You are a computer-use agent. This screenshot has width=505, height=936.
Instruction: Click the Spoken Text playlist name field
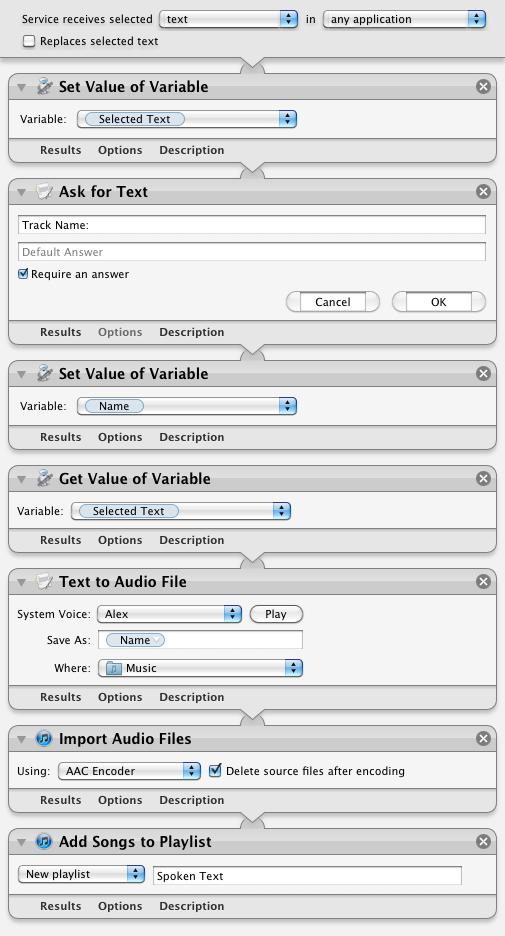(307, 876)
